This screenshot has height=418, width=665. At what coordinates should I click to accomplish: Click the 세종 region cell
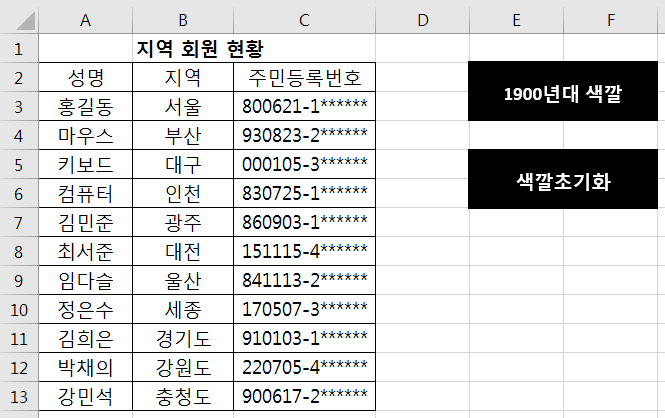coord(183,309)
